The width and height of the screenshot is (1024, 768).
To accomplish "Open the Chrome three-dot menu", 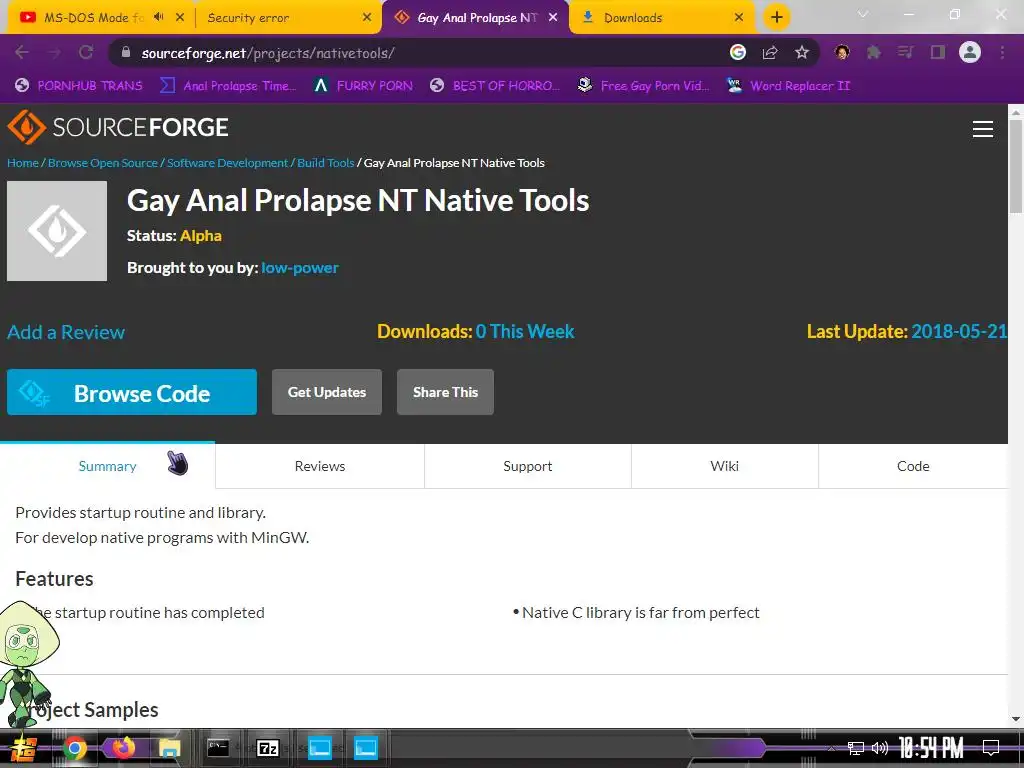I will click(x=1002, y=52).
